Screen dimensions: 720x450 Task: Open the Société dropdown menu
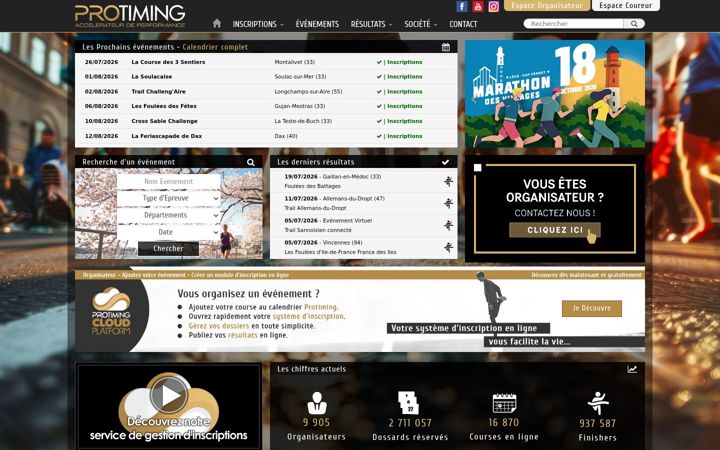[x=421, y=24]
